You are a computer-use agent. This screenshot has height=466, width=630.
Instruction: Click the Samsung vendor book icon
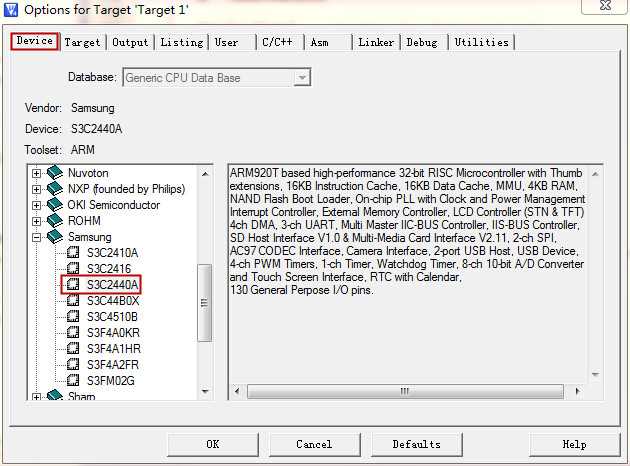pos(55,237)
